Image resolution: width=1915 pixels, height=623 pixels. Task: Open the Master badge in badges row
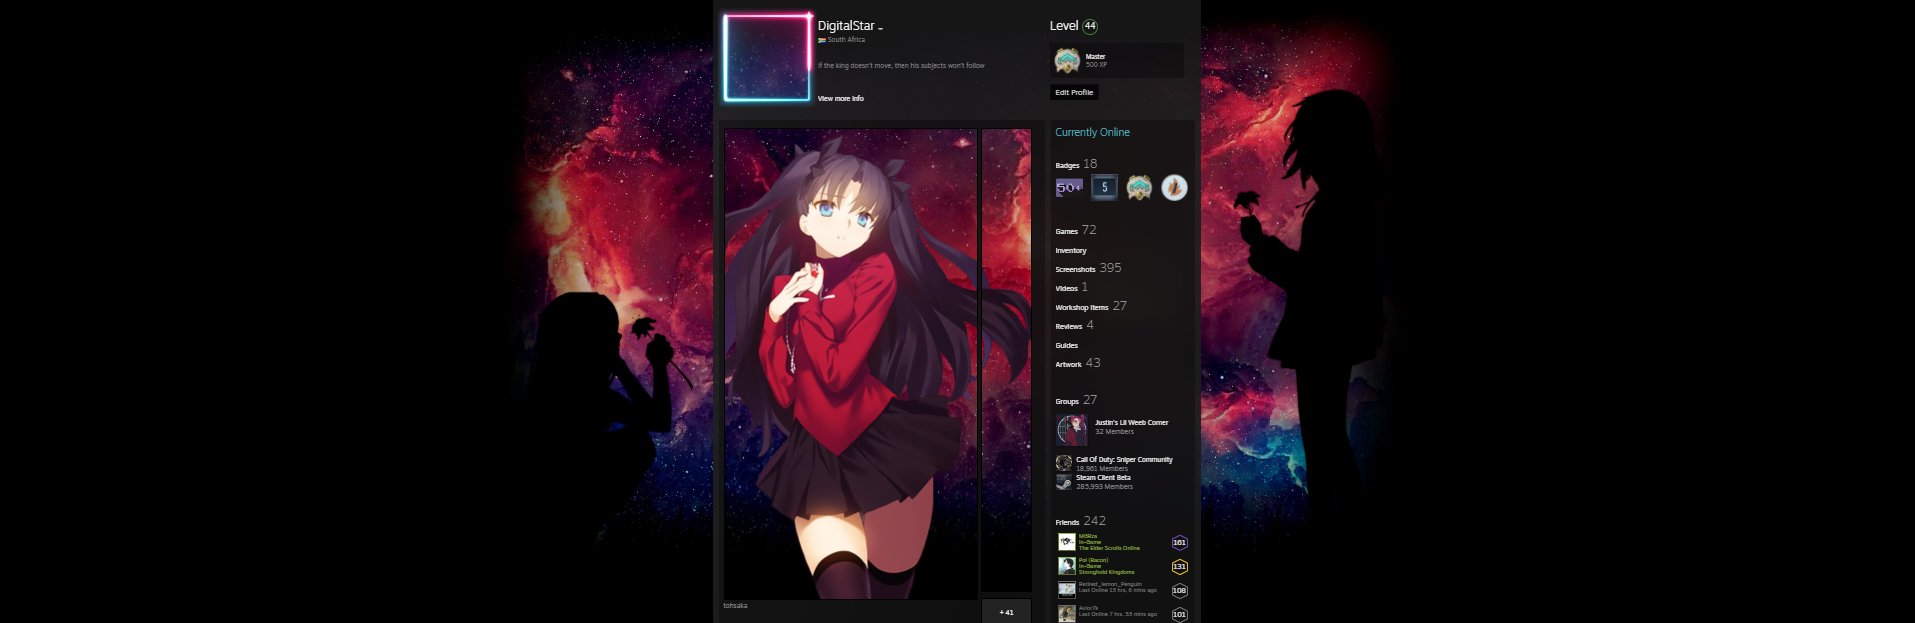[1139, 187]
